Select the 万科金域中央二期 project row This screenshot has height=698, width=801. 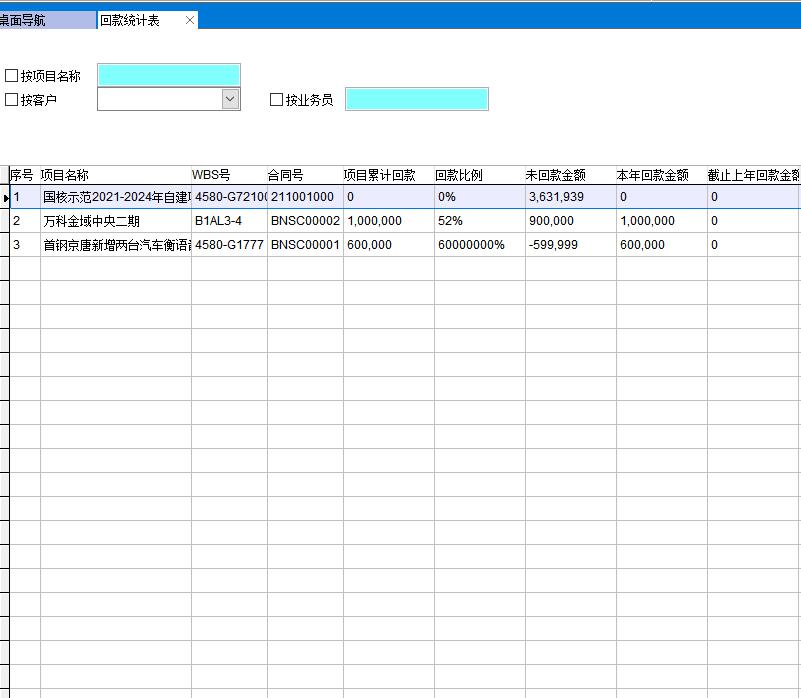92,221
